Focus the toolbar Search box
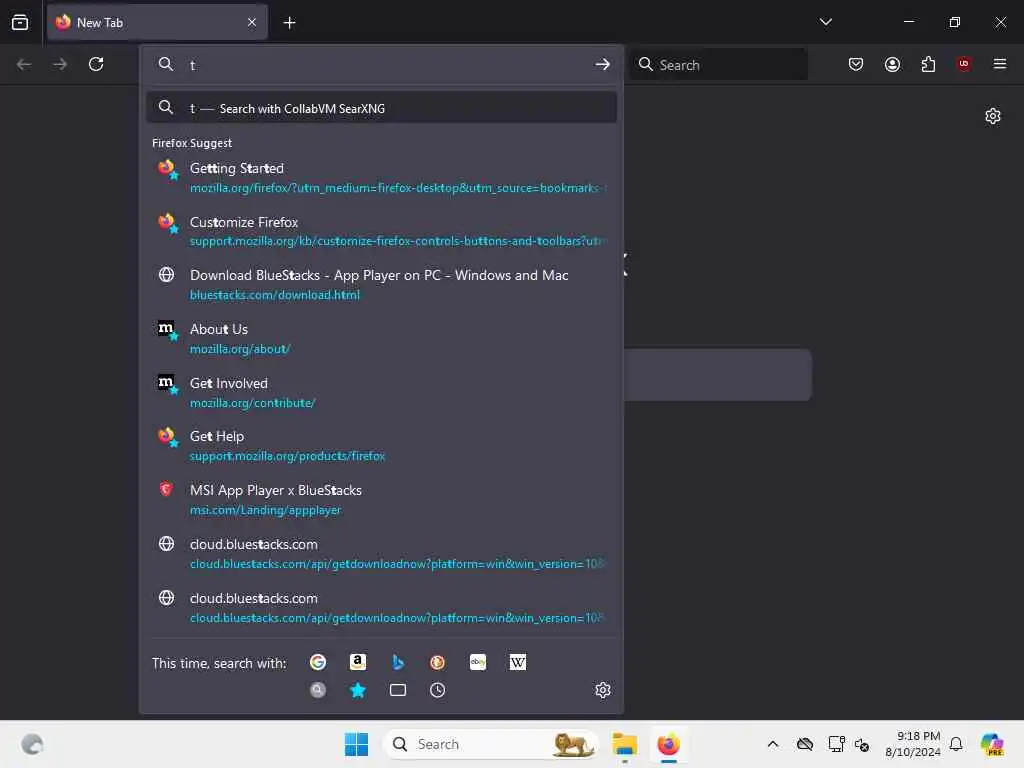The width and height of the screenshot is (1024, 768). click(718, 64)
